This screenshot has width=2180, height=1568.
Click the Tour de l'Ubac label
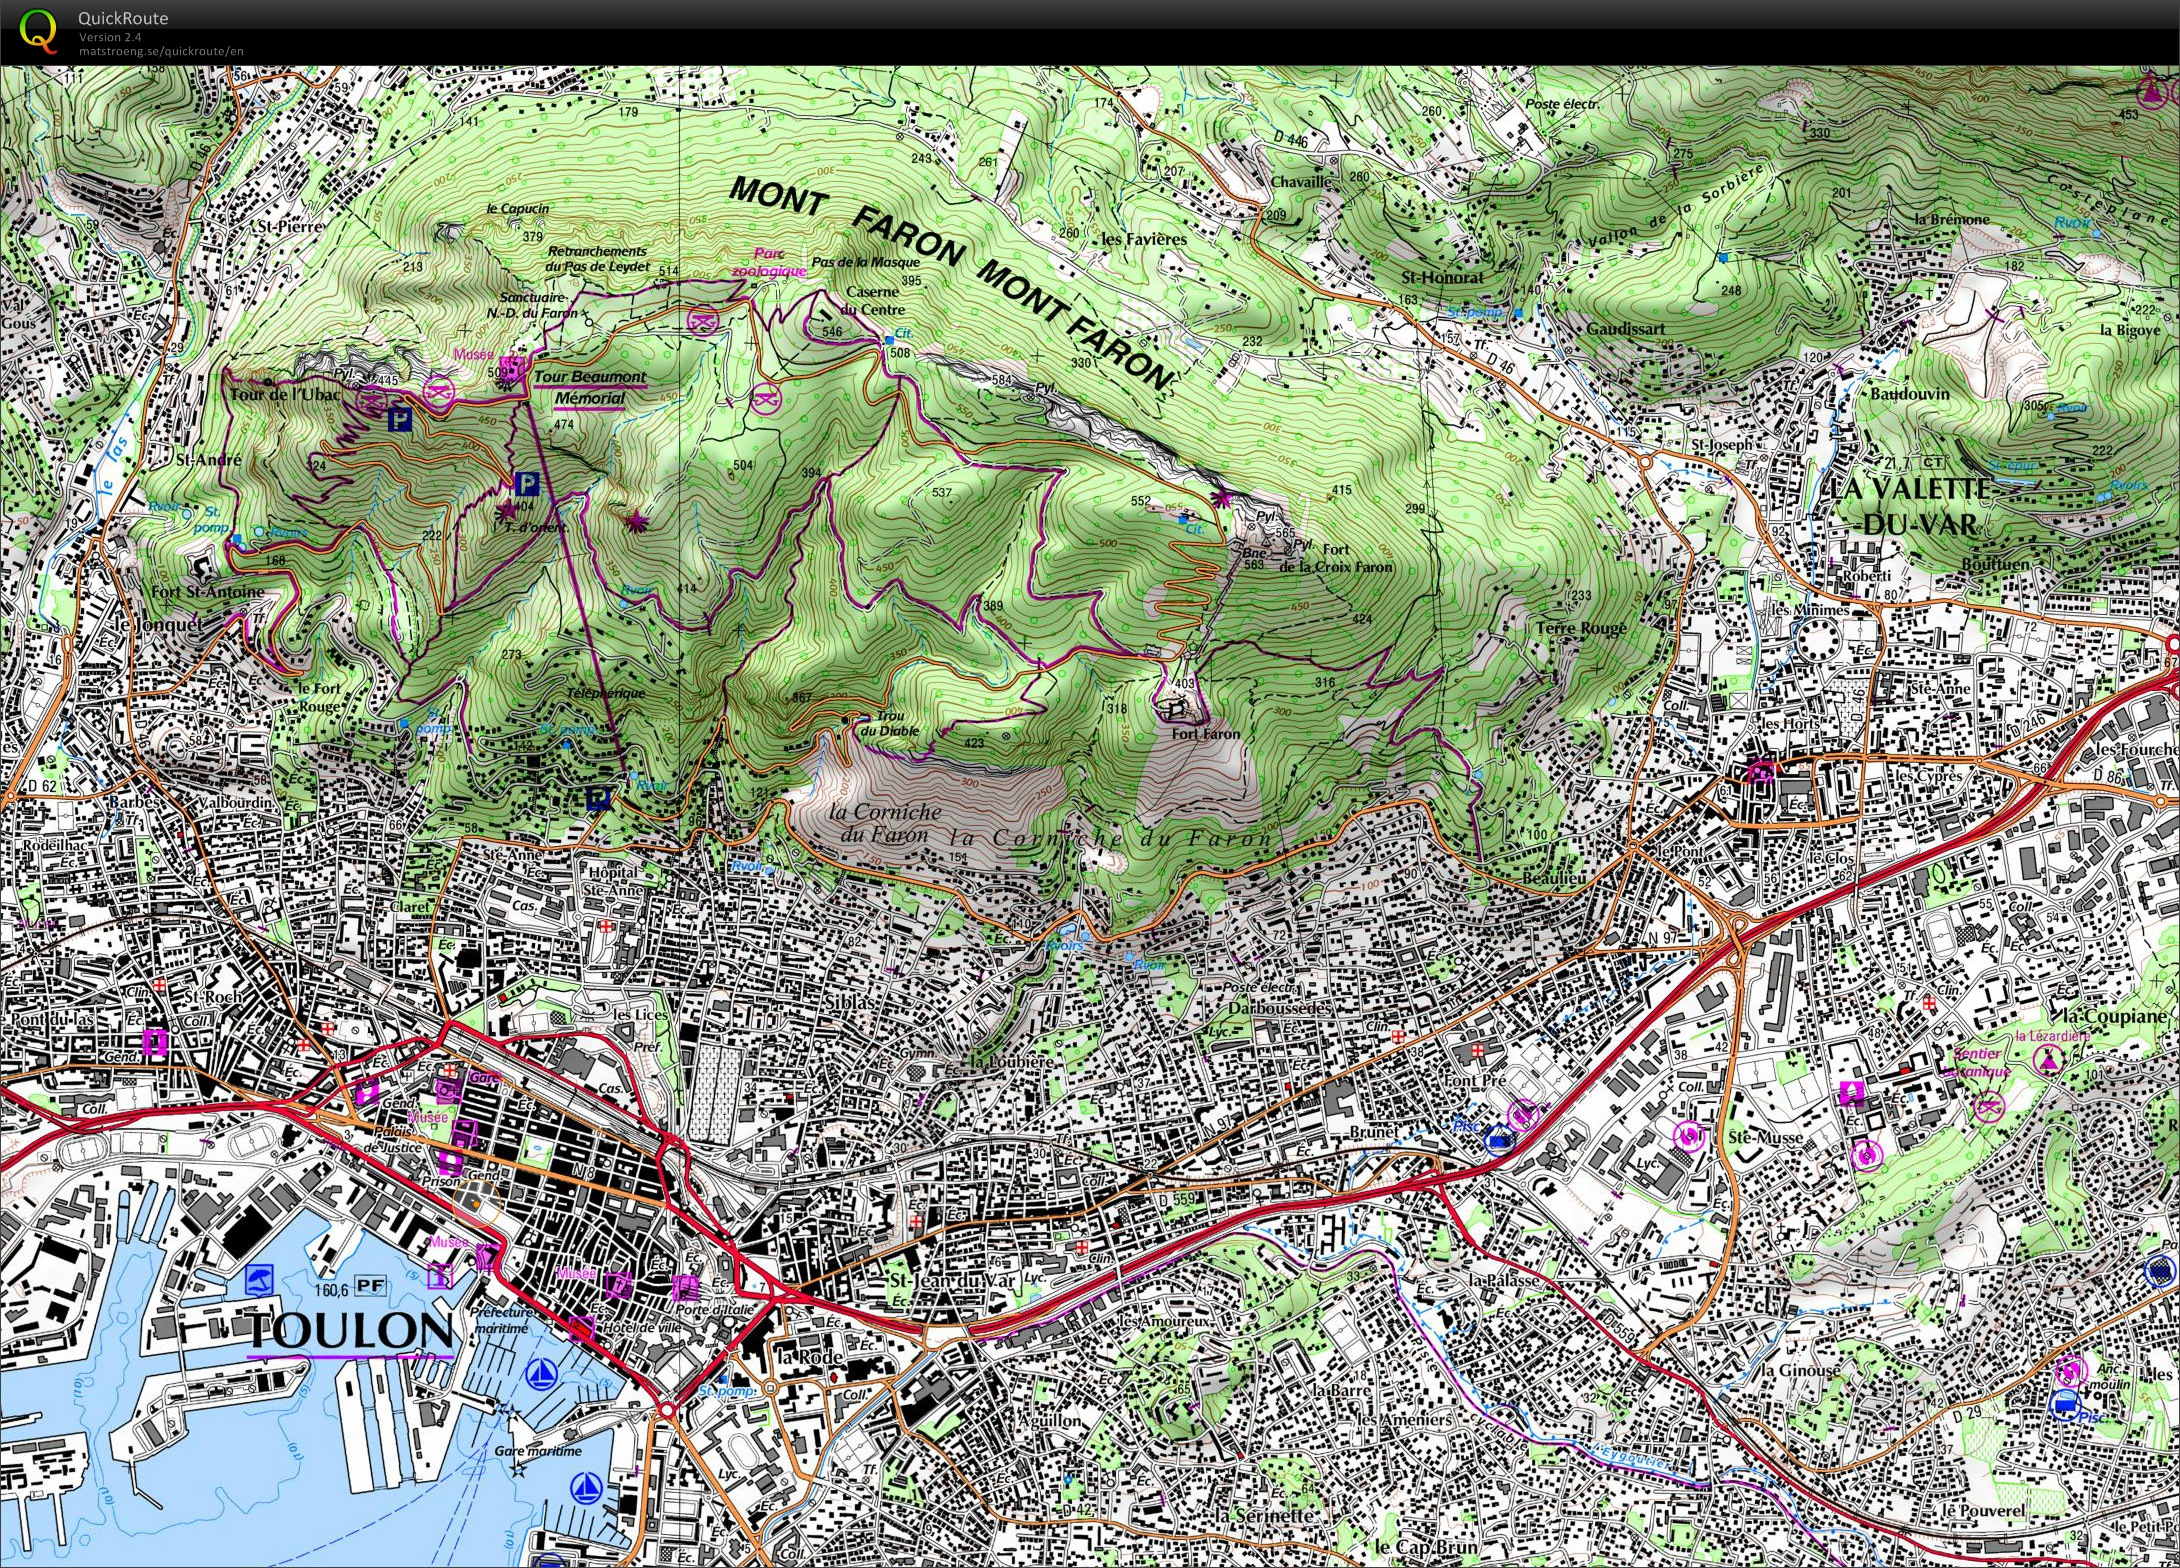point(285,394)
